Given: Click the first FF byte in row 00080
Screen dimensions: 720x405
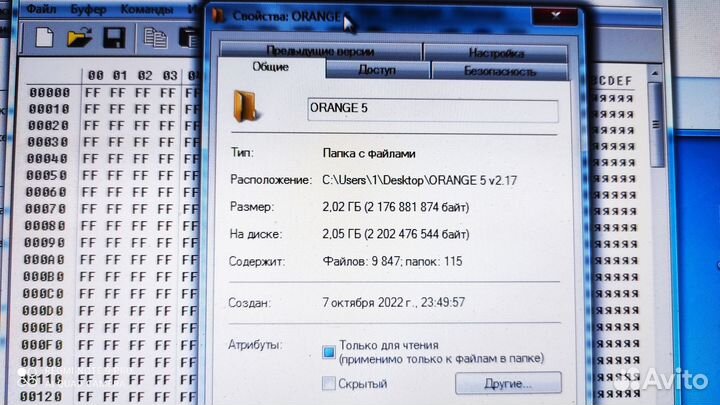Looking at the screenshot, I should (x=88, y=226).
